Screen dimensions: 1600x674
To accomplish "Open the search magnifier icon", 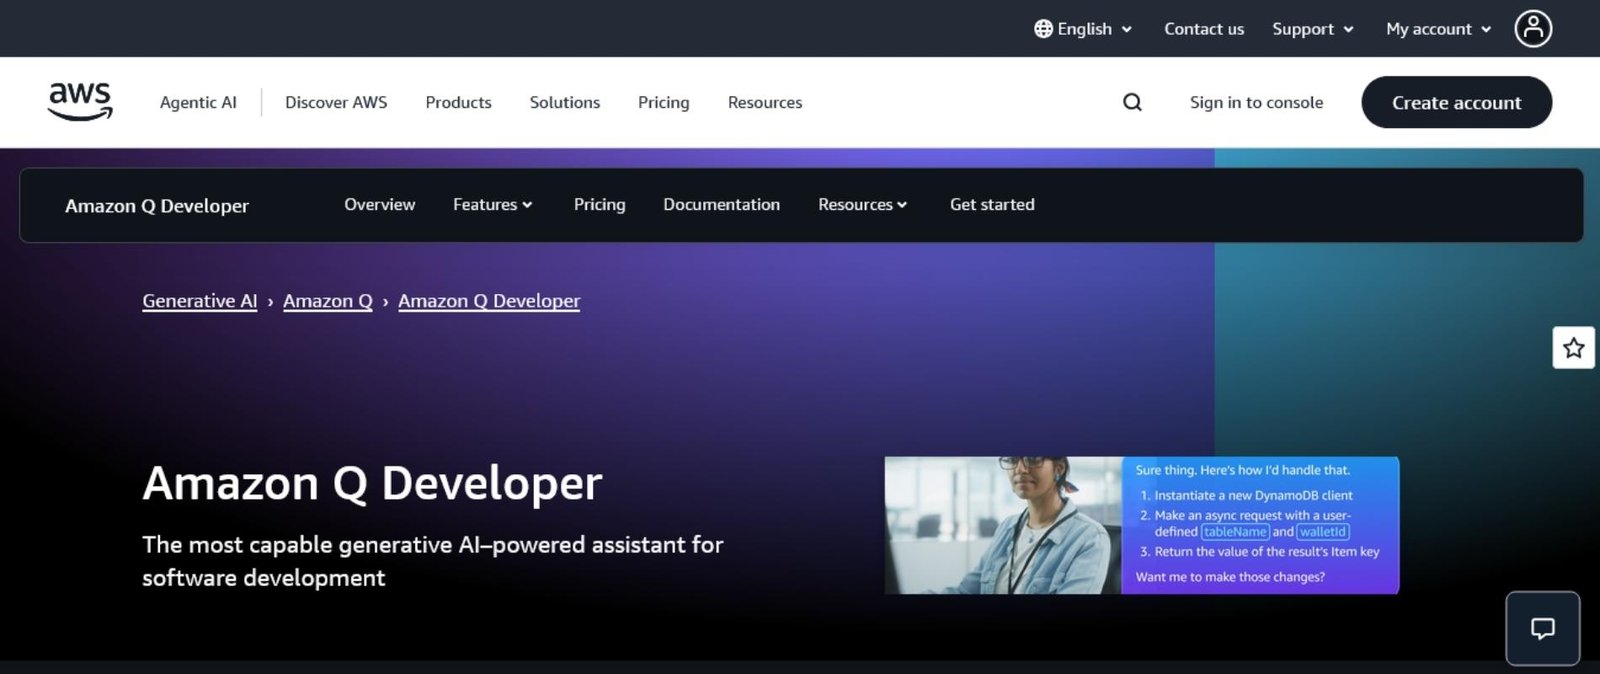I will pos(1132,102).
